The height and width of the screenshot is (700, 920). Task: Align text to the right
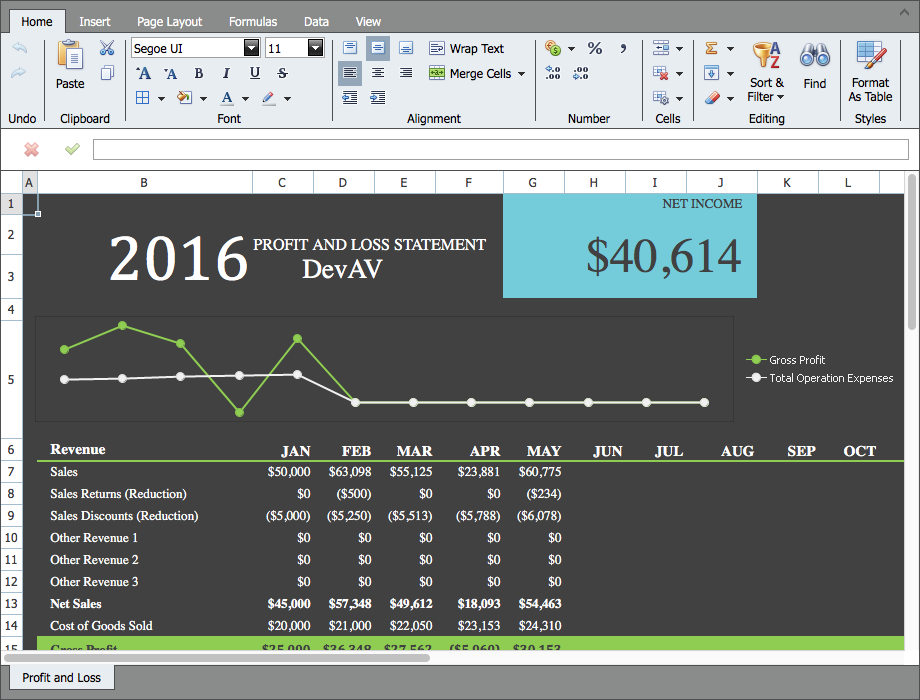(406, 73)
